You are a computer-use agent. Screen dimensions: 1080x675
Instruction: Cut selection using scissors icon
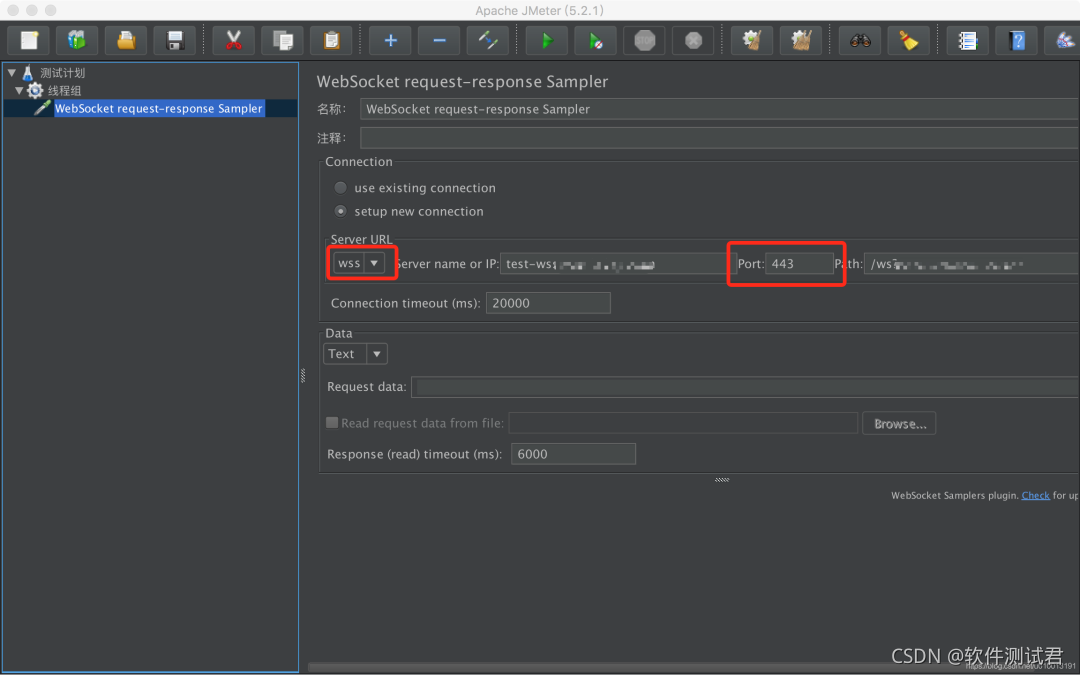point(233,41)
